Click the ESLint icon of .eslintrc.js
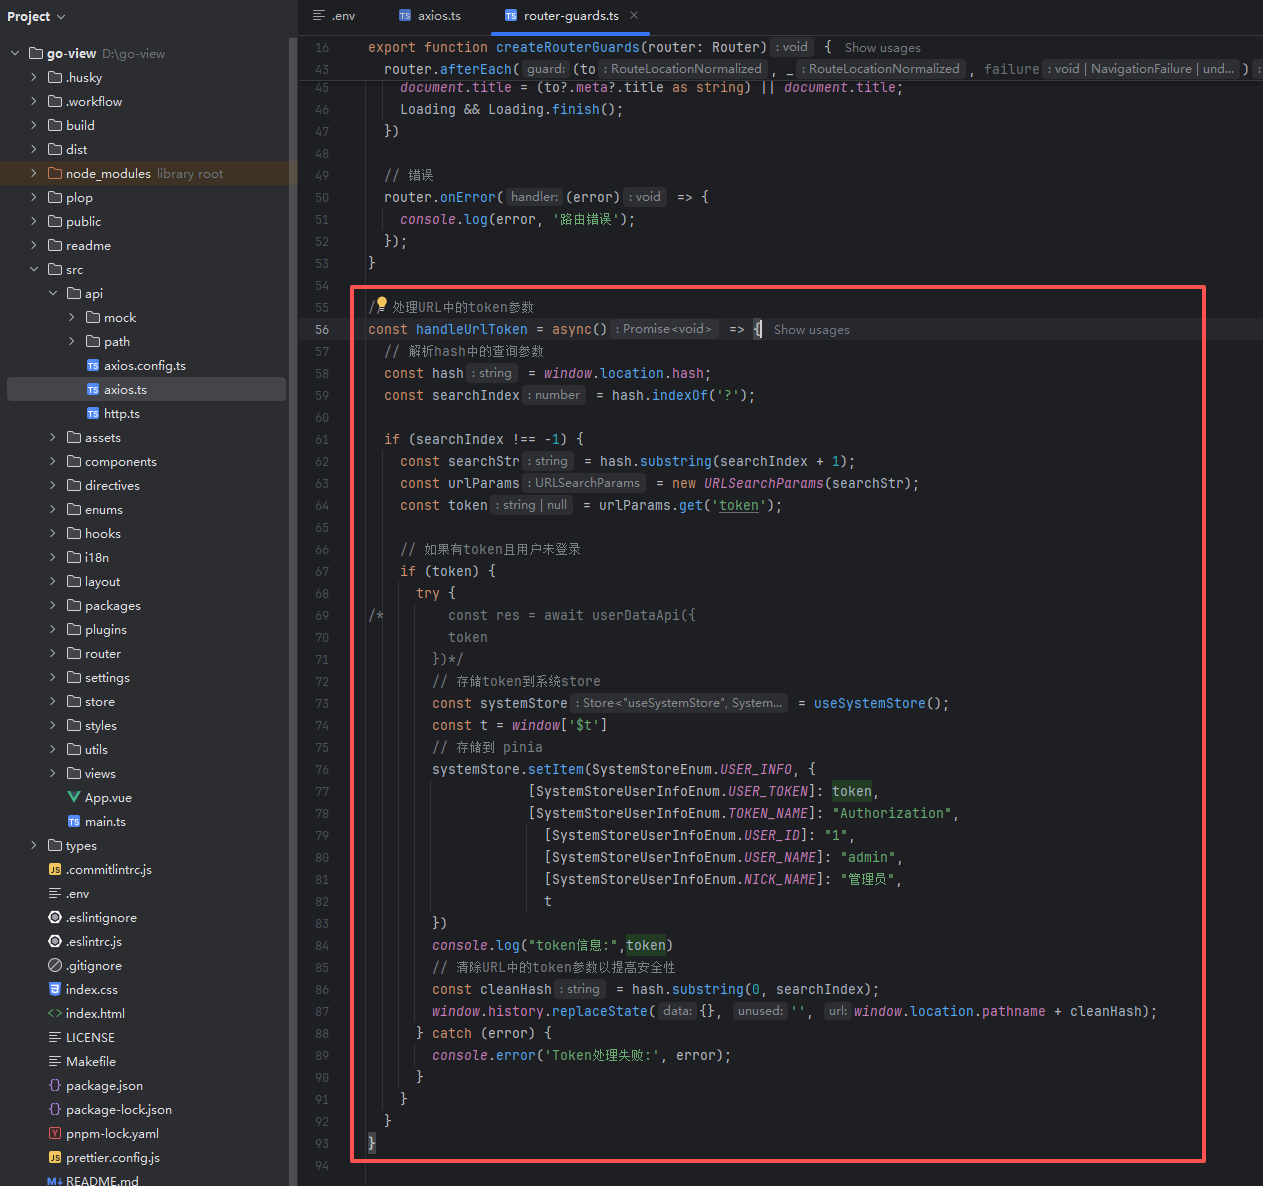The image size is (1263, 1186). coord(55,941)
